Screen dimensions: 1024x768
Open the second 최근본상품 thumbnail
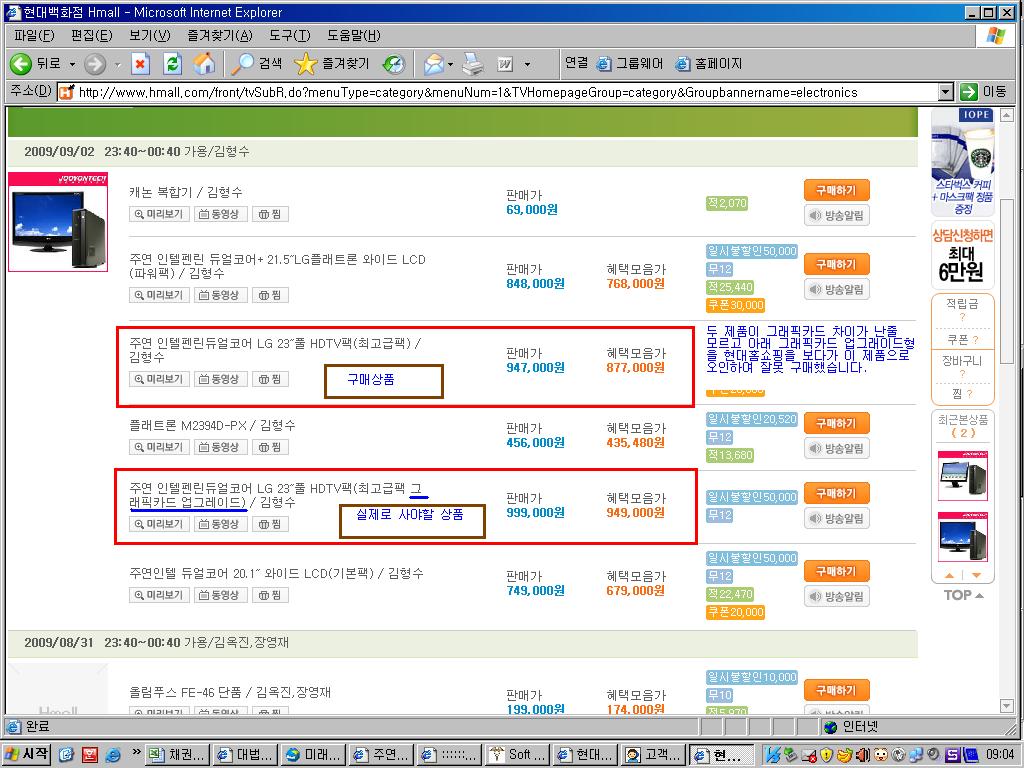(x=963, y=537)
